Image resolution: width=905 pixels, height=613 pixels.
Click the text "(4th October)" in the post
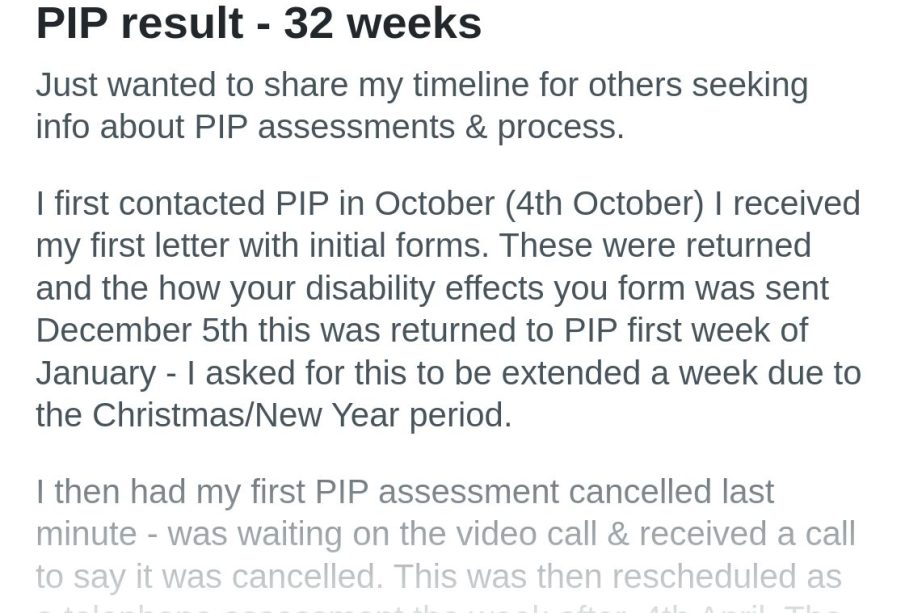click(x=604, y=204)
